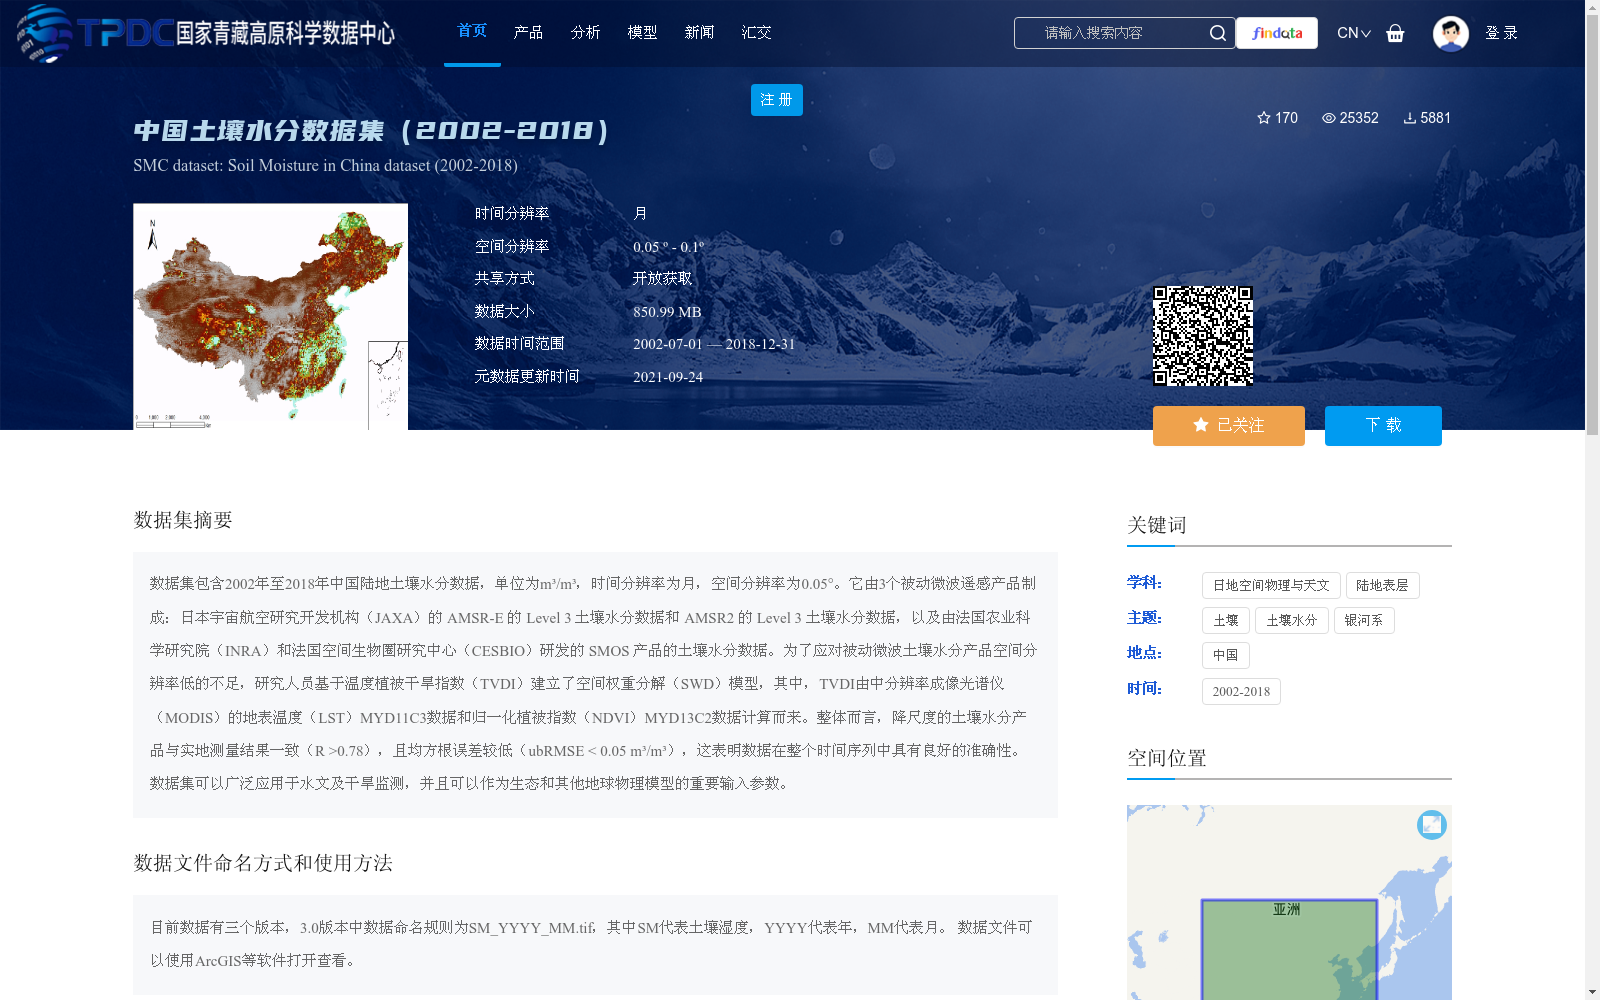This screenshot has width=1600, height=1000.
Task: Click the 注册 register button
Action: pyautogui.click(x=777, y=100)
